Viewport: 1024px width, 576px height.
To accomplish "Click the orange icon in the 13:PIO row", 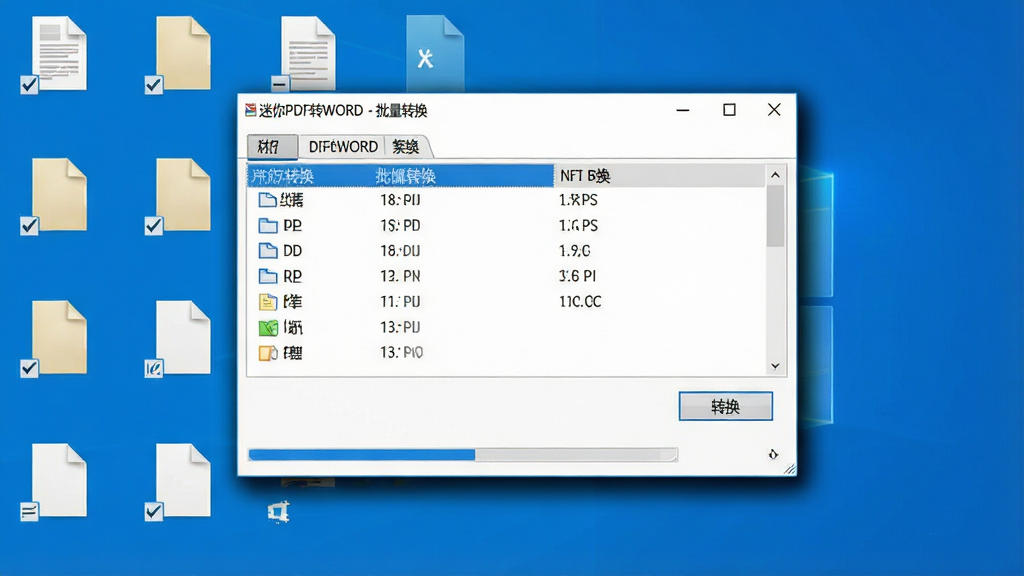I will 268,353.
